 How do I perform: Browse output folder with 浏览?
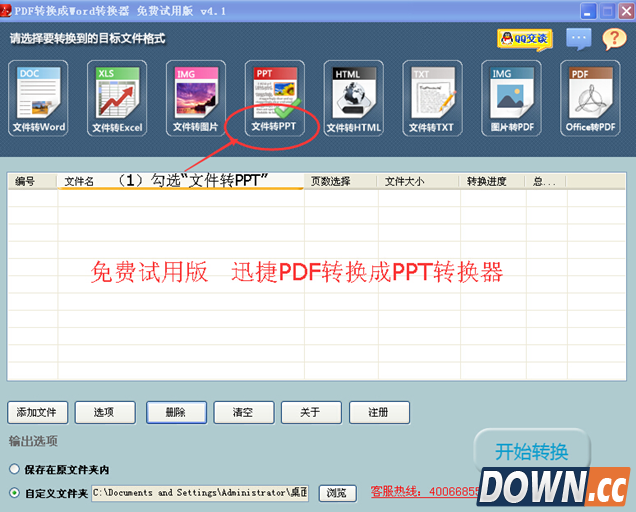point(337,493)
